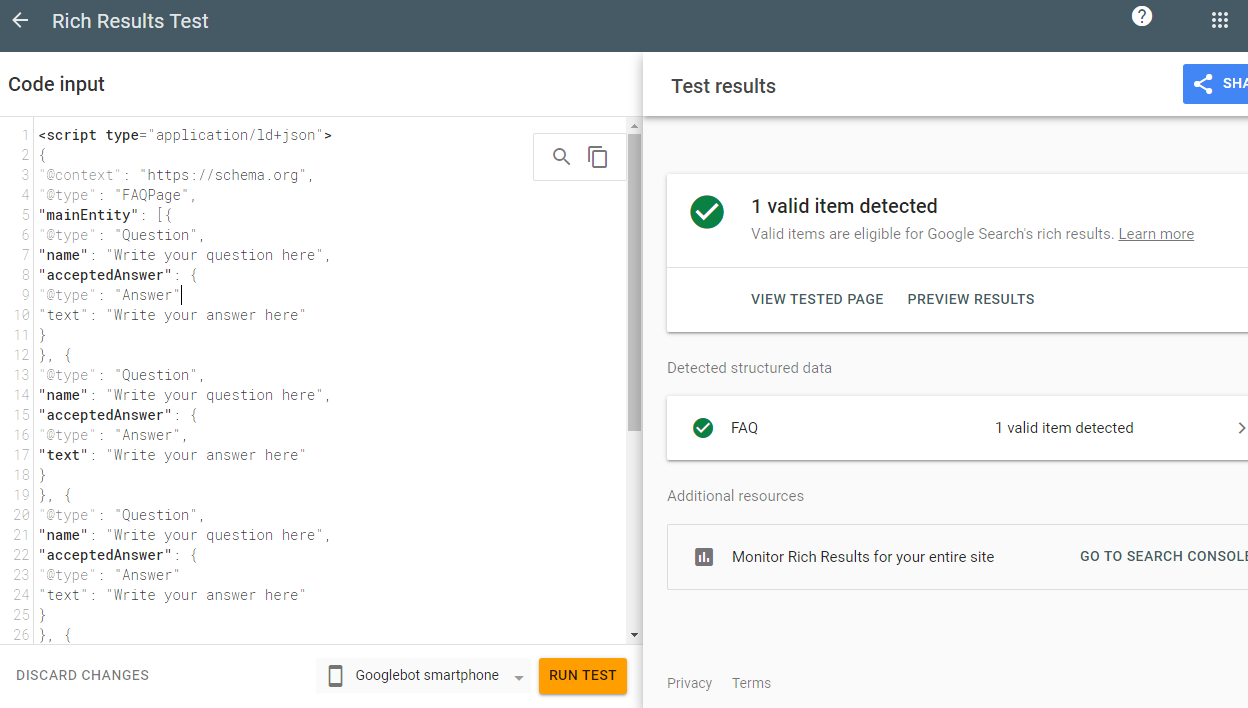Screen dimensions: 1248x708
Task: Click the back arrow in the header
Action: pyautogui.click(x=20, y=19)
